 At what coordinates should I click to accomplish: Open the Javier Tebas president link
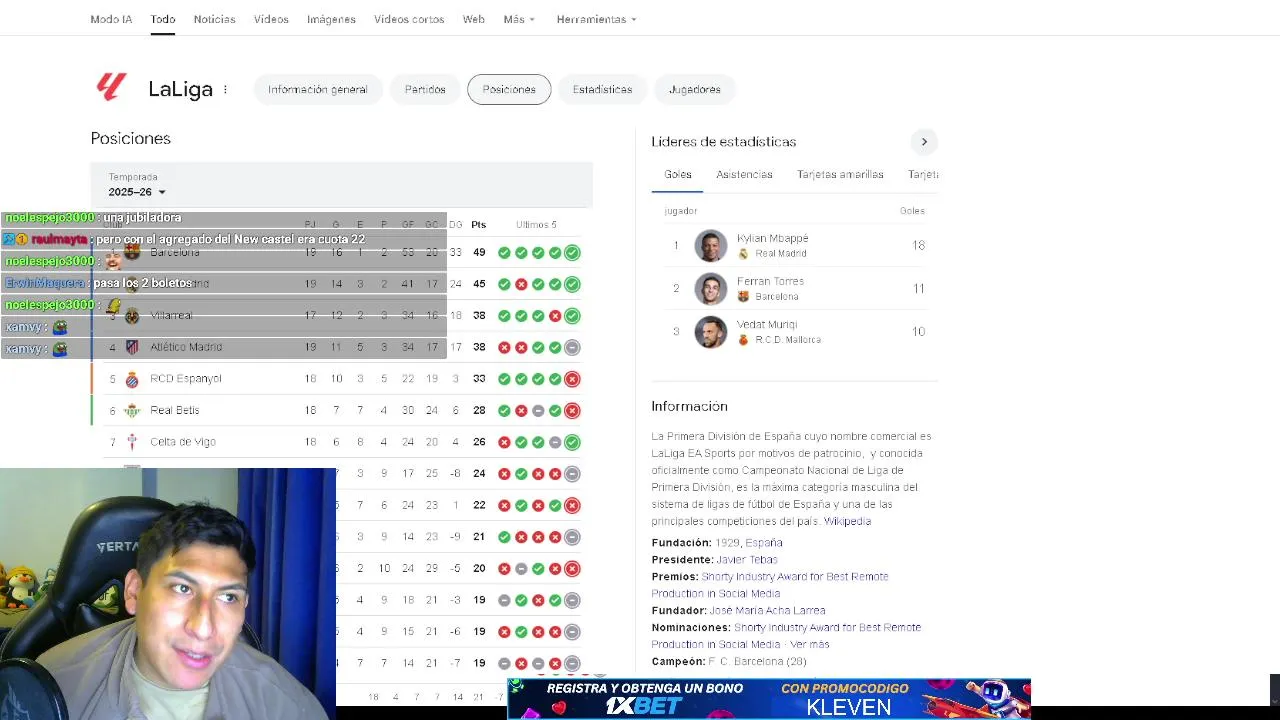point(747,560)
